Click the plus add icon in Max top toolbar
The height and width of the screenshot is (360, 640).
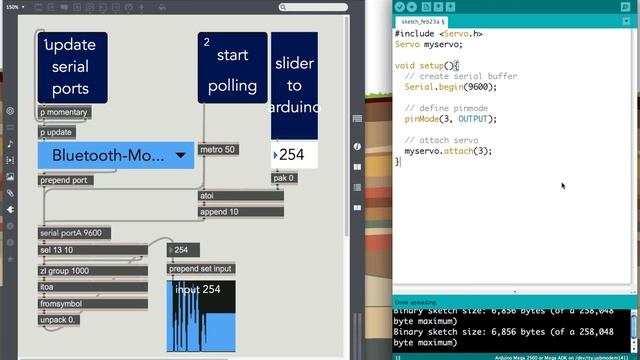(x=142, y=7)
